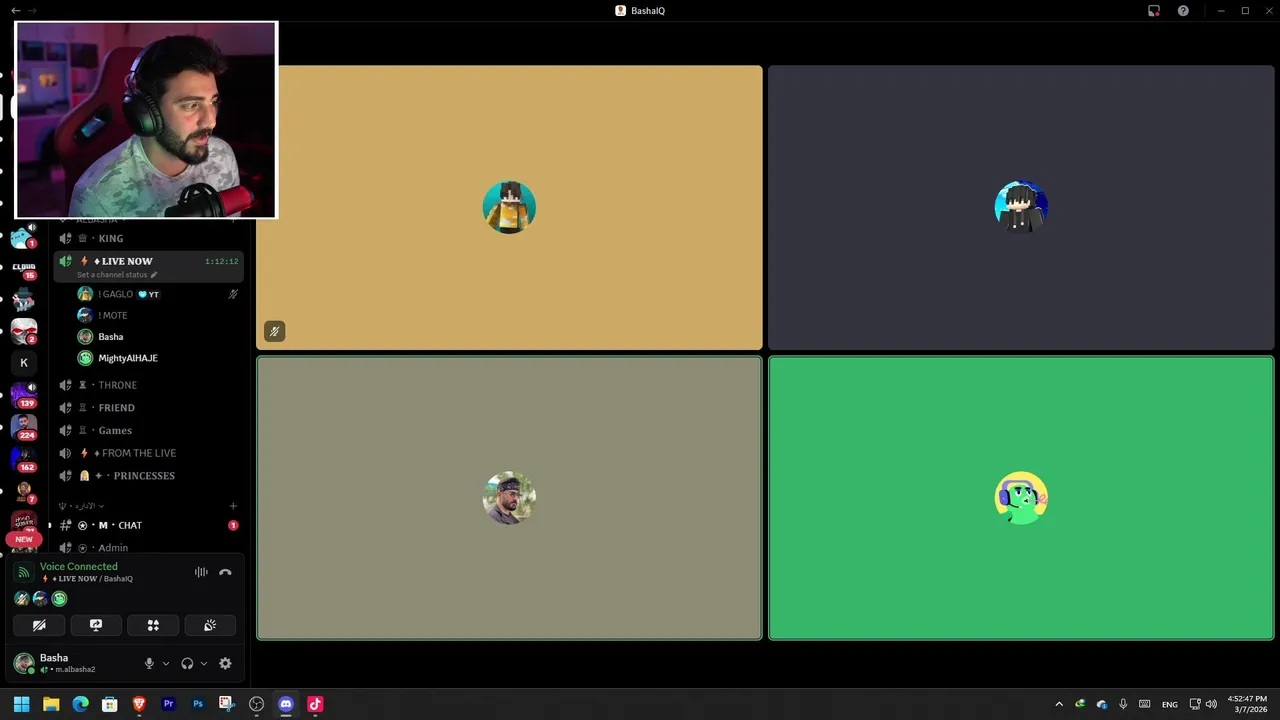The height and width of the screenshot is (720, 1280).
Task: Open MightyAlHAJE green avatar in voice panel
Action: pyautogui.click(x=59, y=598)
